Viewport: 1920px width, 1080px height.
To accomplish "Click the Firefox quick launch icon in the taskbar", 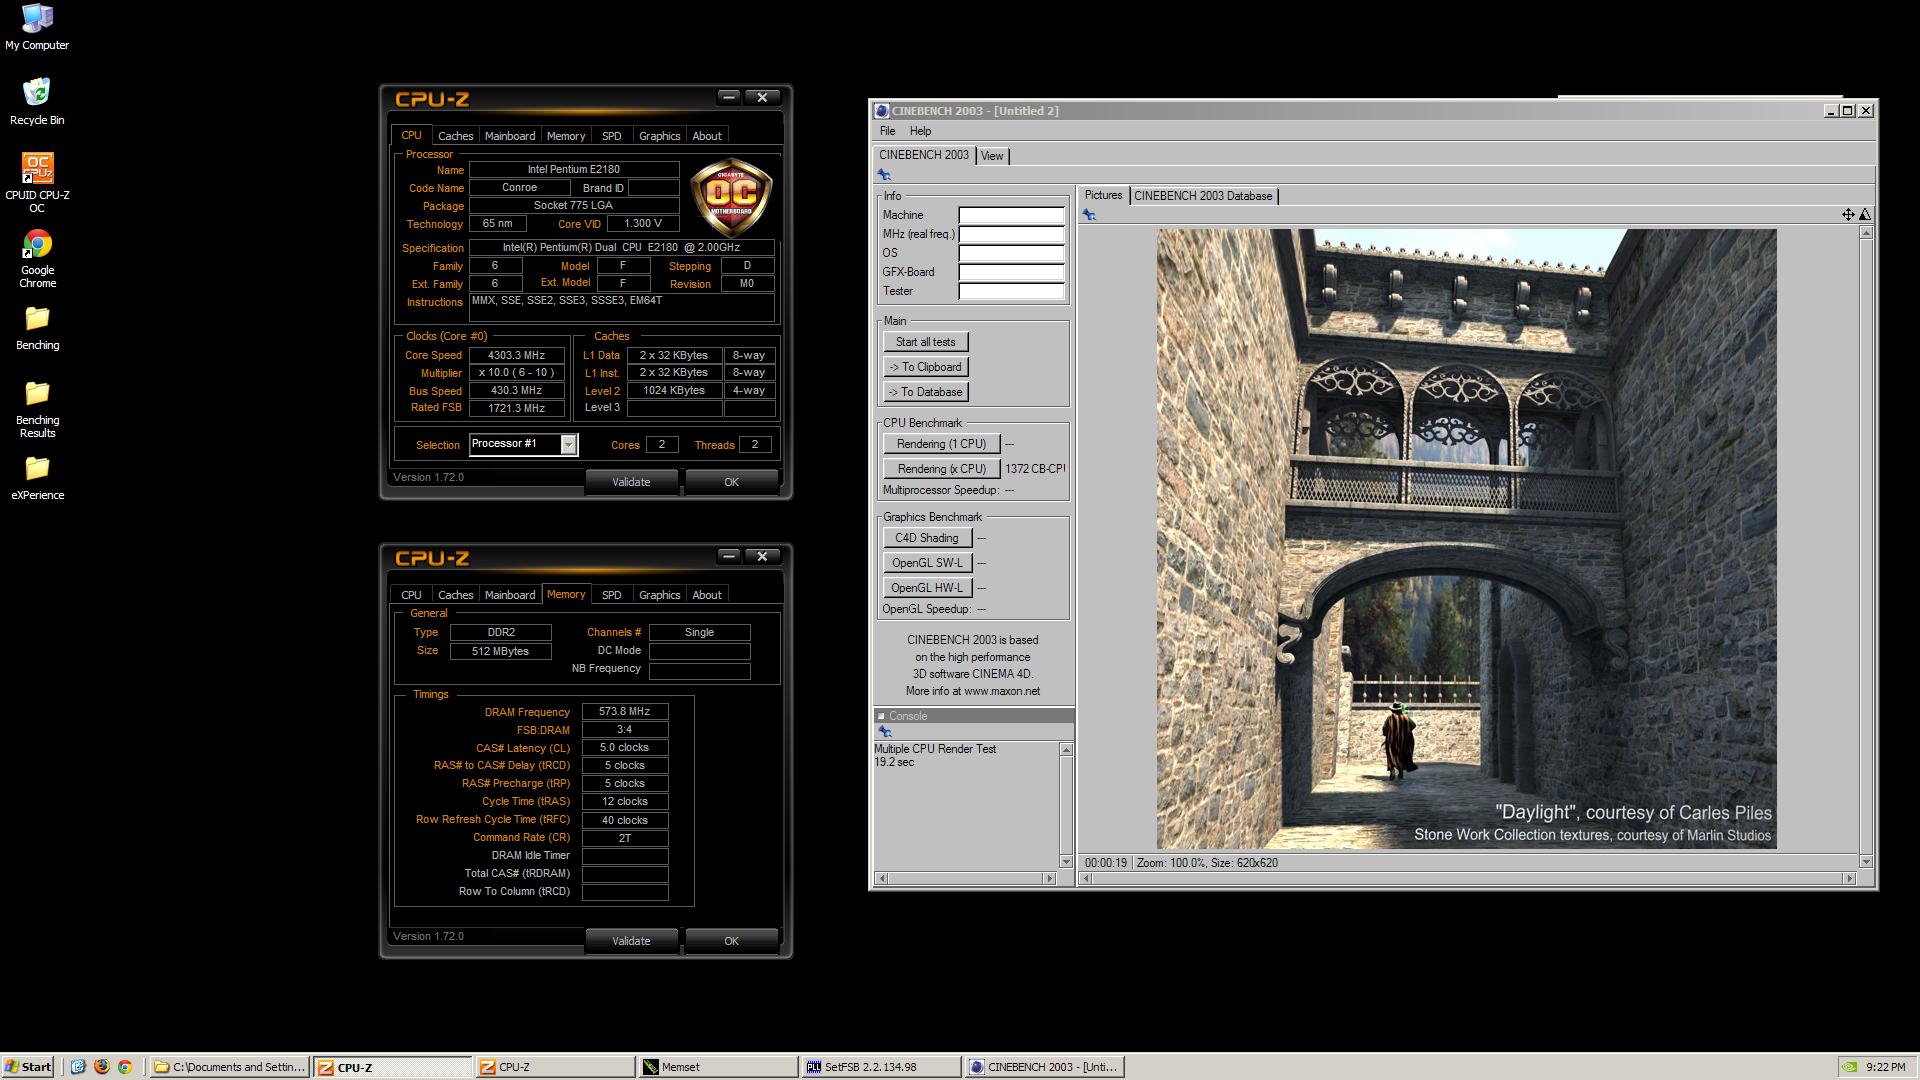I will 101,1067.
